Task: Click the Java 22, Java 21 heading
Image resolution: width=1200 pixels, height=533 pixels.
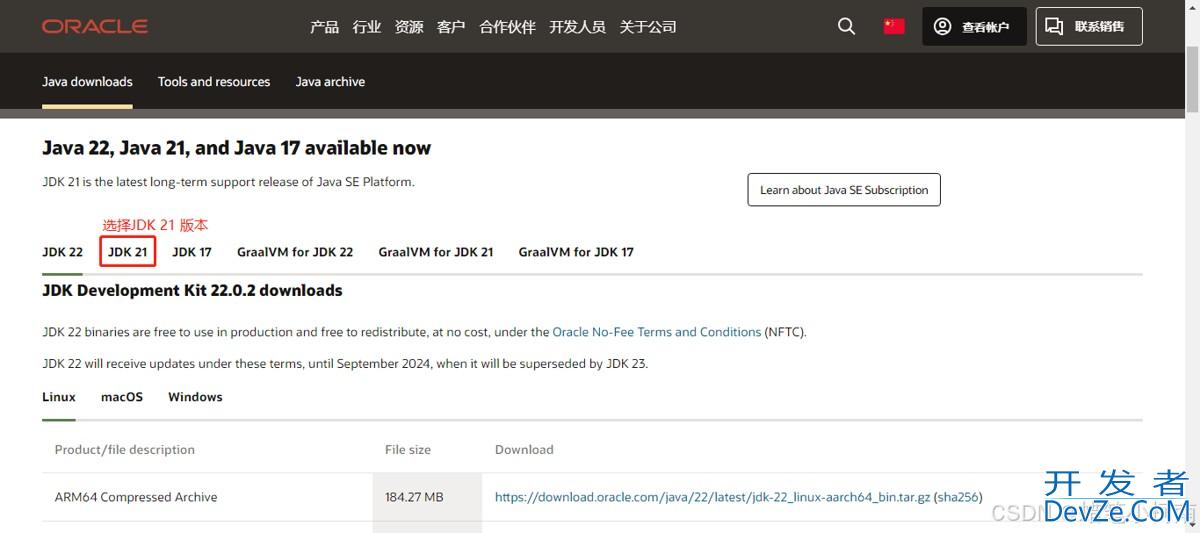Action: click(236, 148)
